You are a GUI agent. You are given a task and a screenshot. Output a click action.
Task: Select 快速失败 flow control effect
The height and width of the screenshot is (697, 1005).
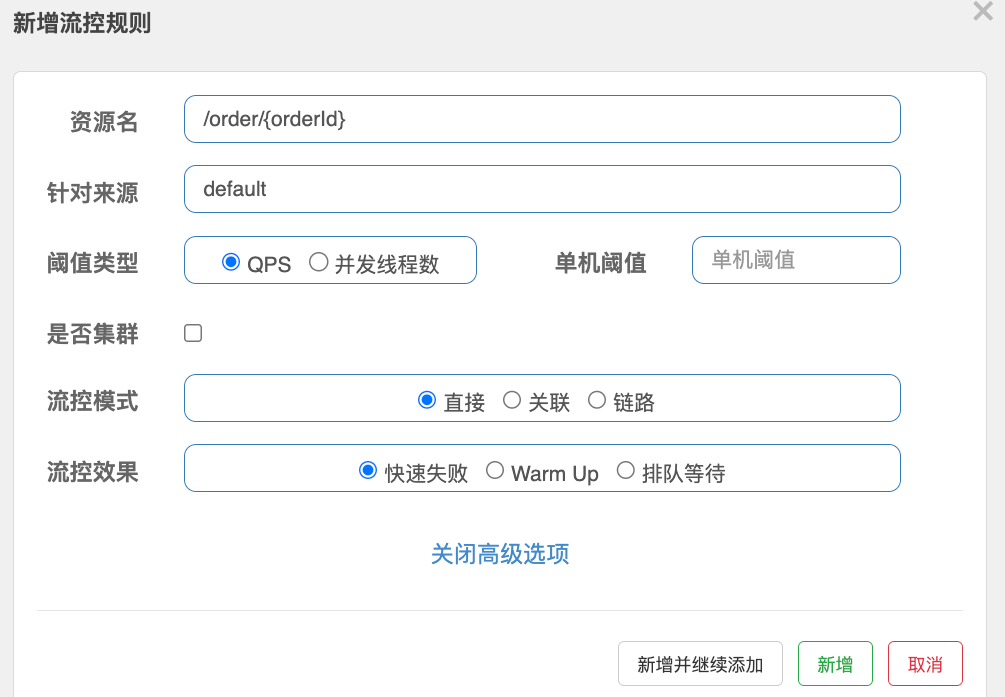[x=368, y=471]
